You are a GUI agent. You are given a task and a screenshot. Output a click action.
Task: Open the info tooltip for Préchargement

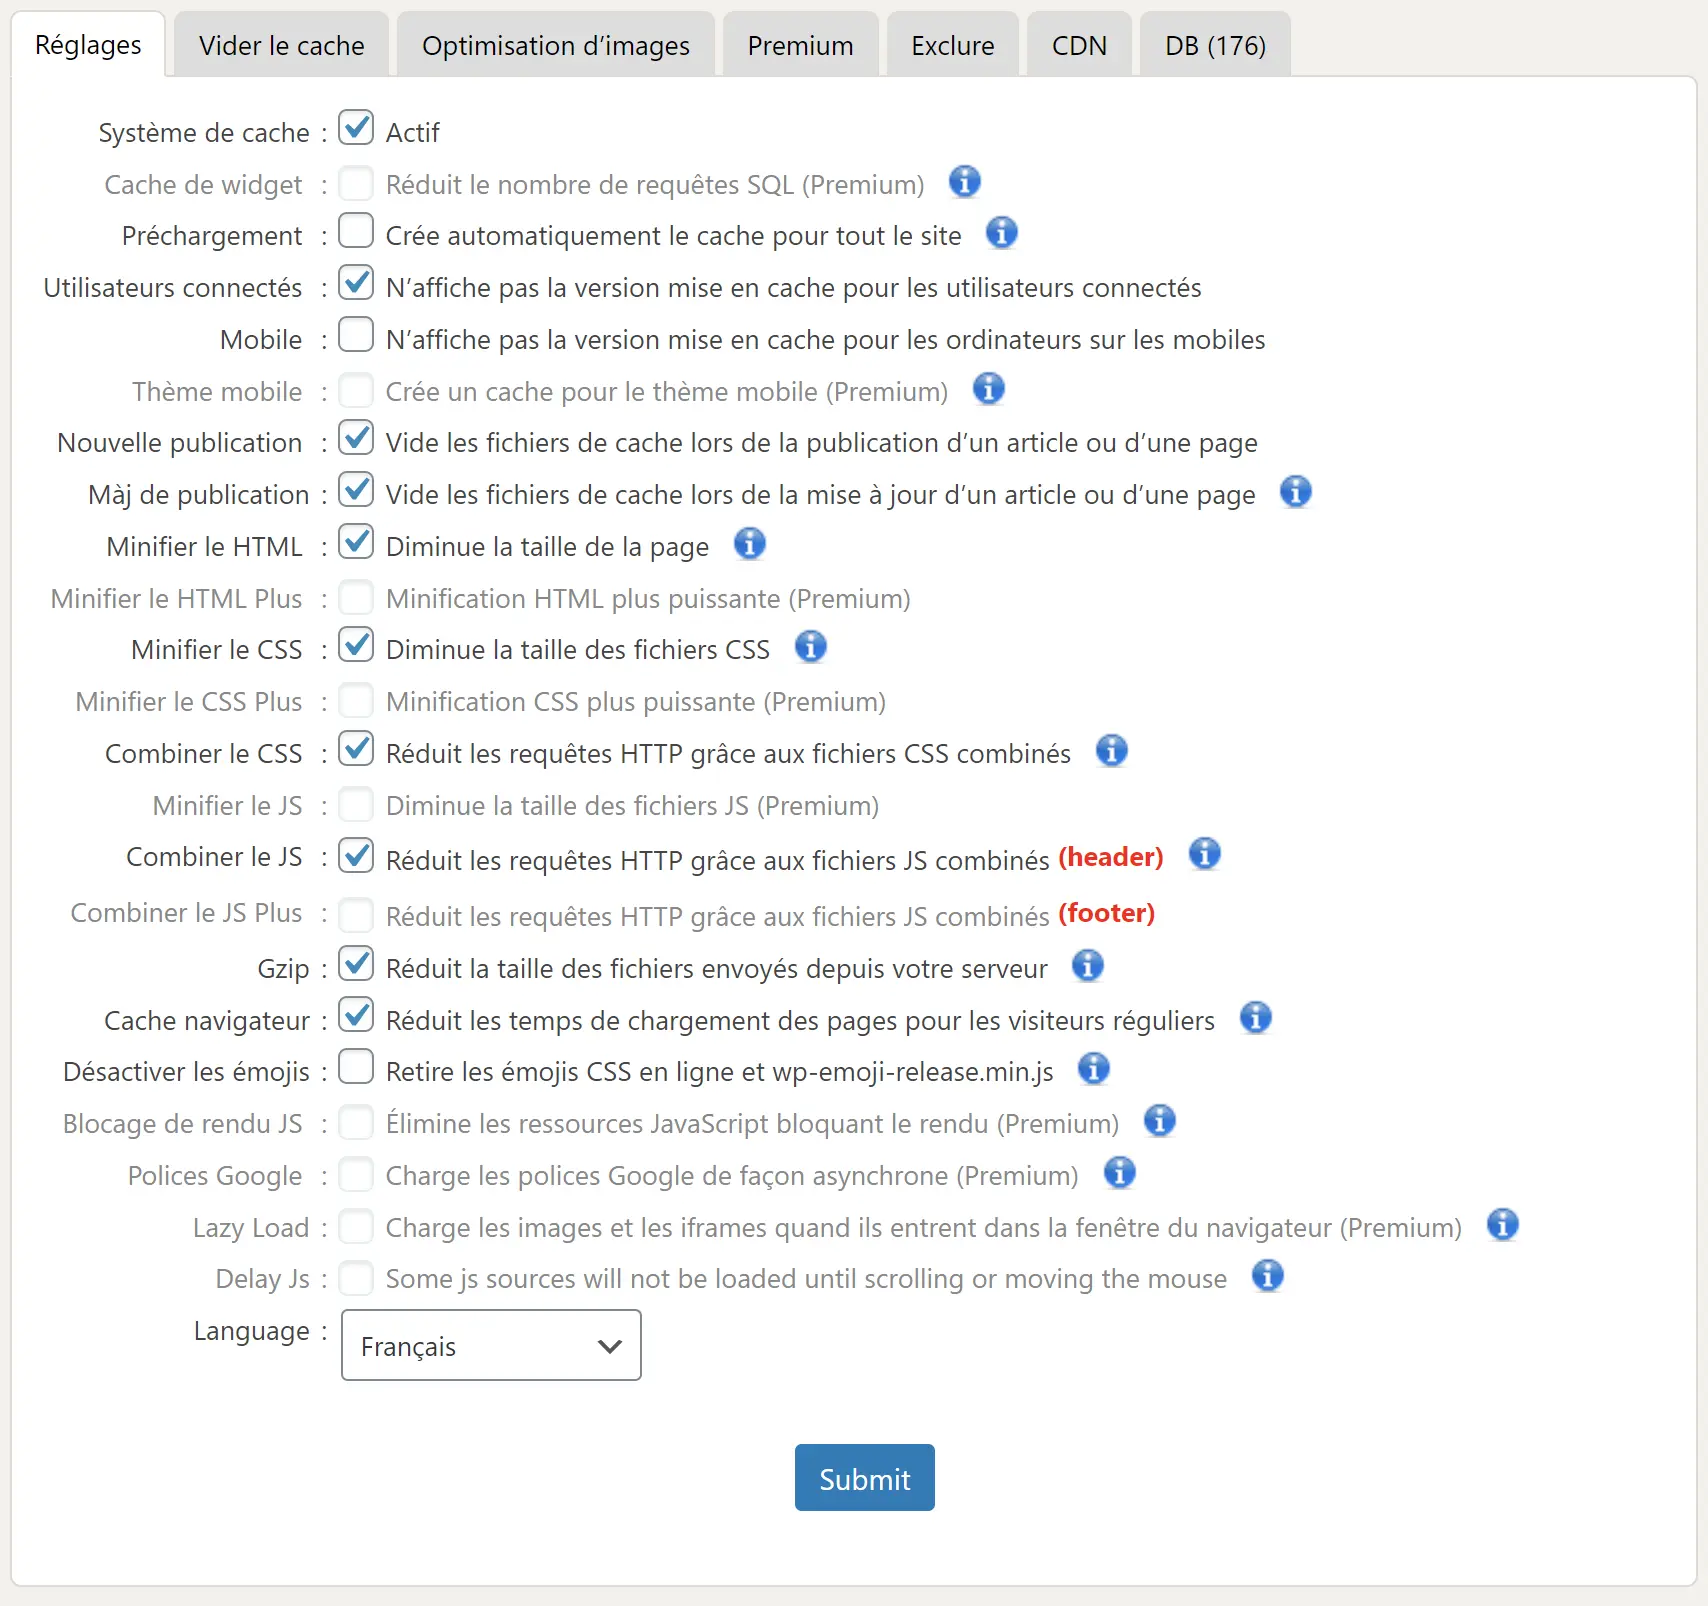(1003, 233)
